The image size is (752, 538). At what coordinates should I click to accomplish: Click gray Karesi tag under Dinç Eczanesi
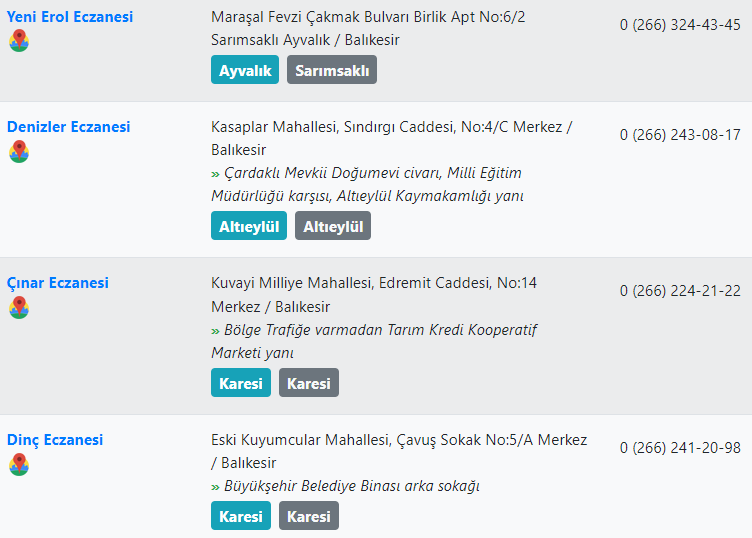coord(309,515)
